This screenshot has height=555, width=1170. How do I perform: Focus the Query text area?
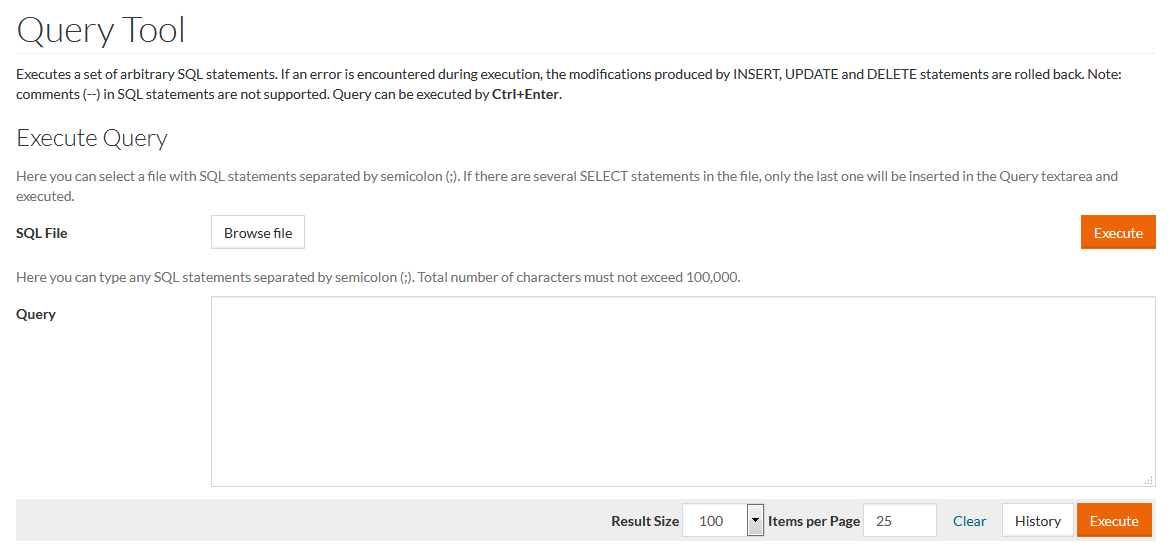click(x=682, y=391)
